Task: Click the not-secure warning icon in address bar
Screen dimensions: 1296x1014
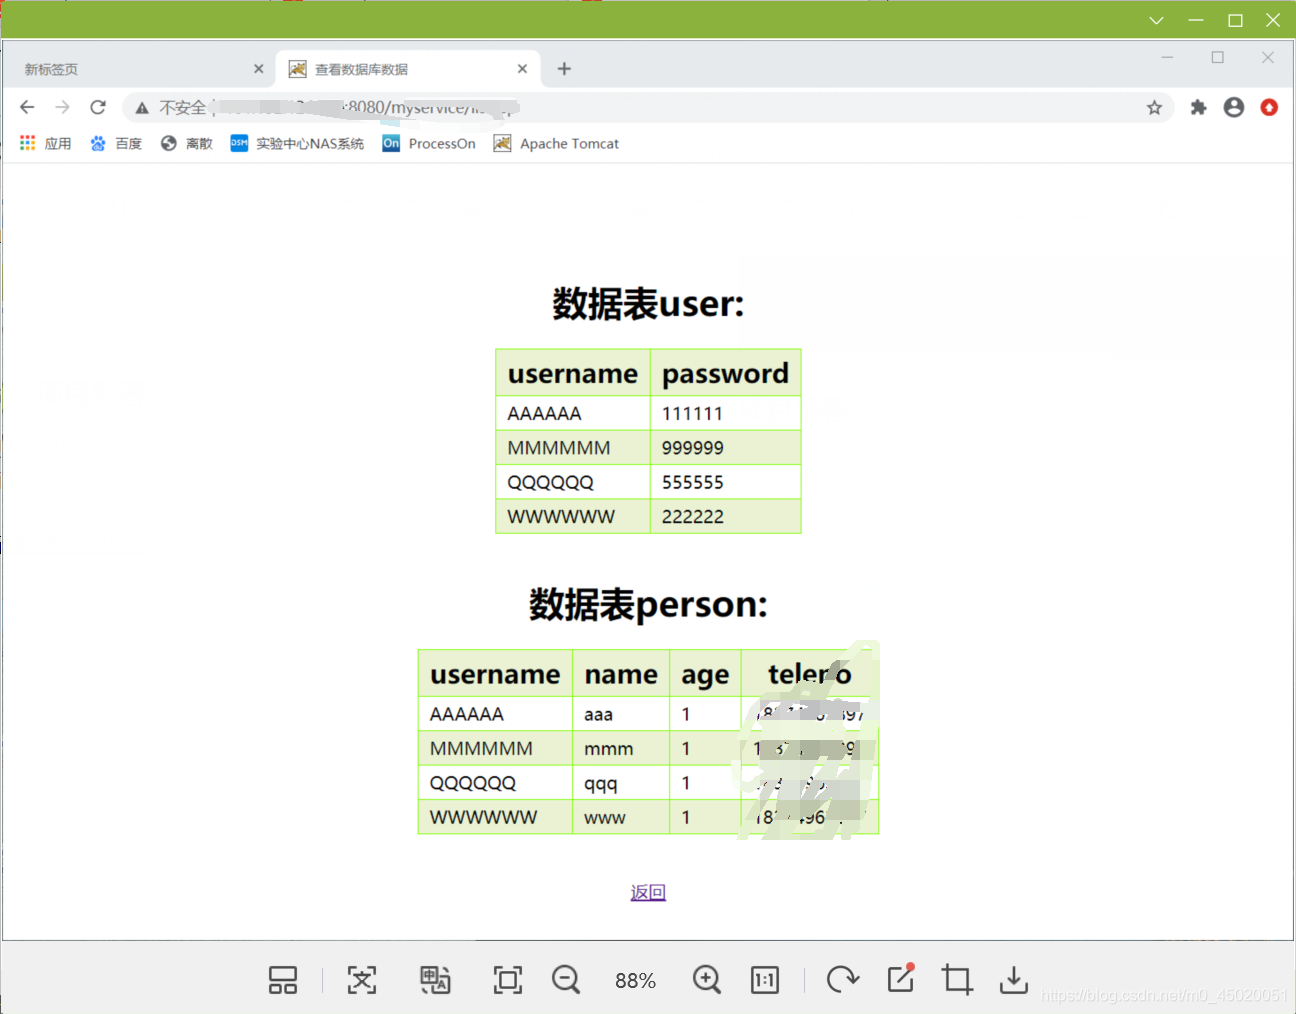Action: click(142, 107)
